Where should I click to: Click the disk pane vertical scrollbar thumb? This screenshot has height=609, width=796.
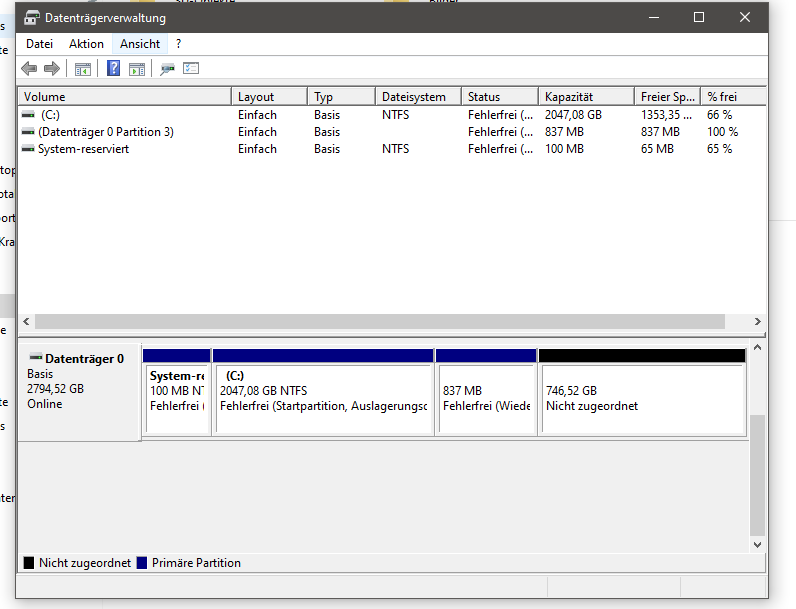(757, 475)
